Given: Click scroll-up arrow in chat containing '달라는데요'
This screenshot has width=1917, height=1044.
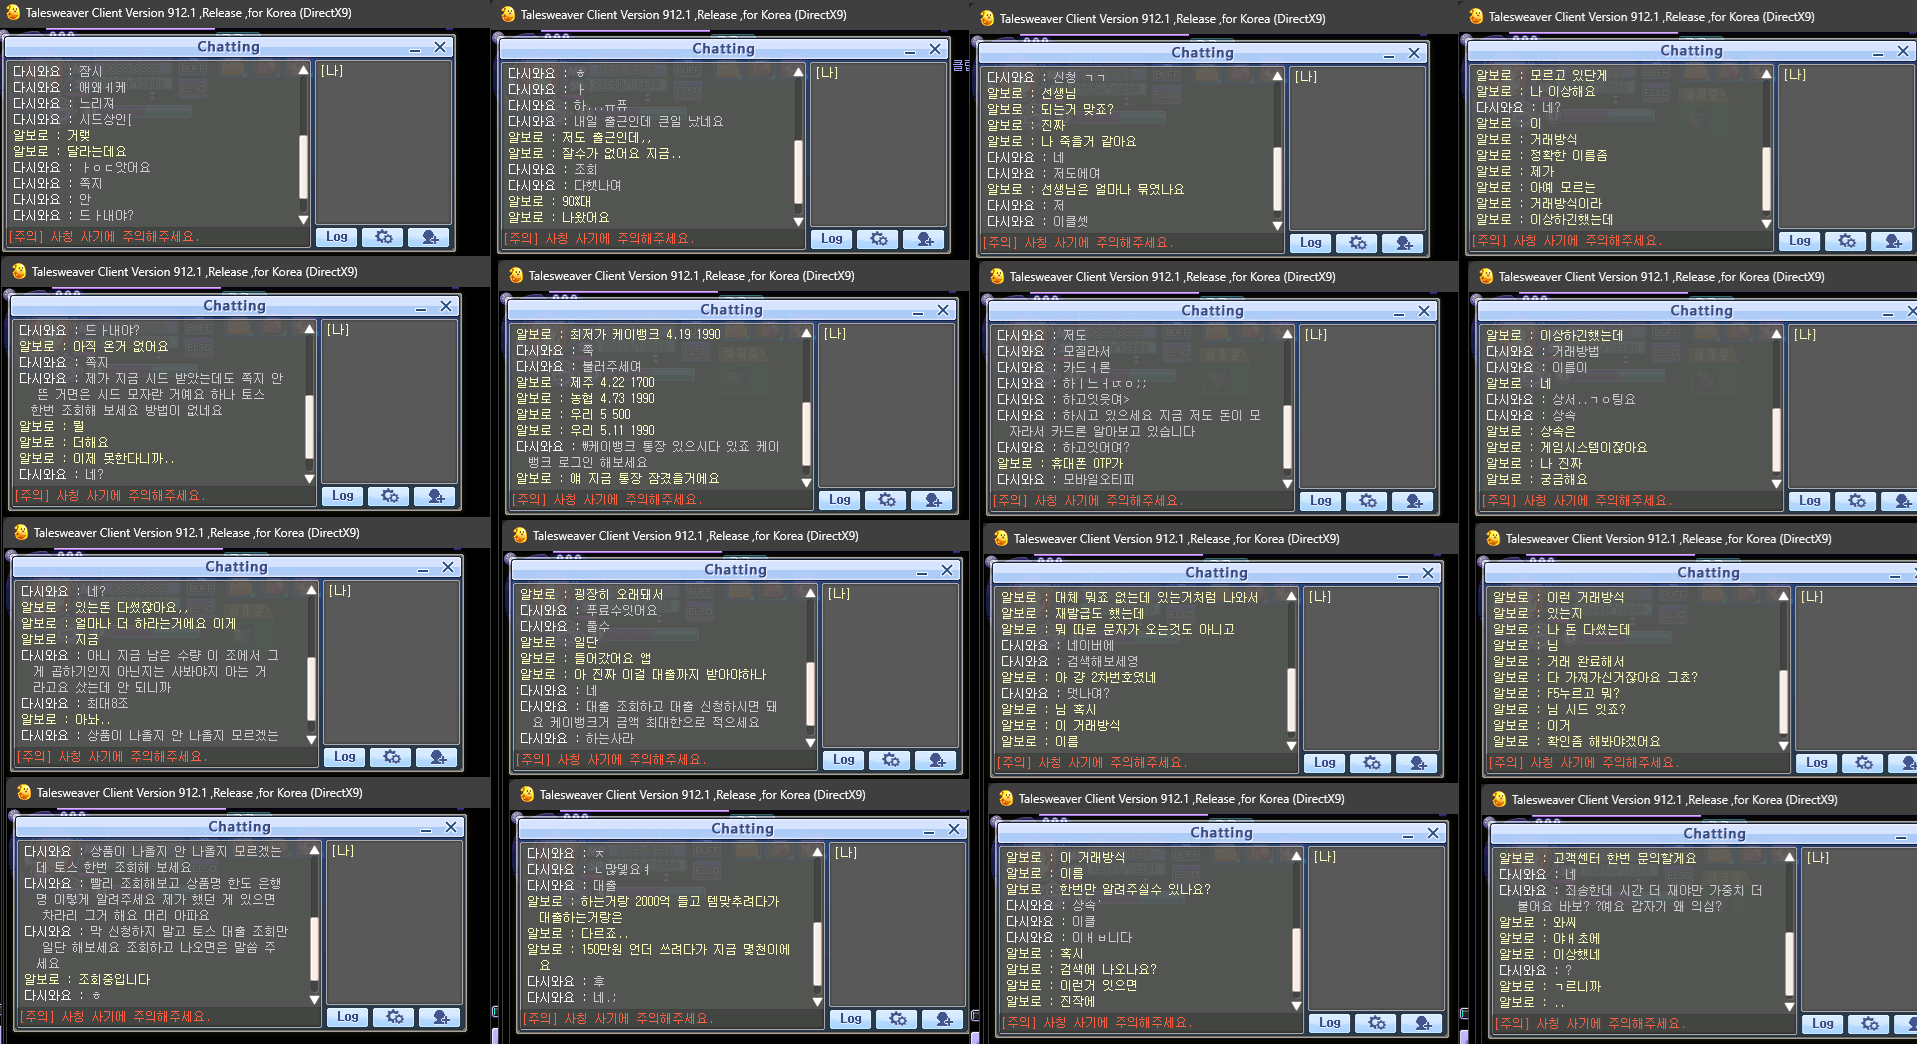Looking at the screenshot, I should pos(303,70).
